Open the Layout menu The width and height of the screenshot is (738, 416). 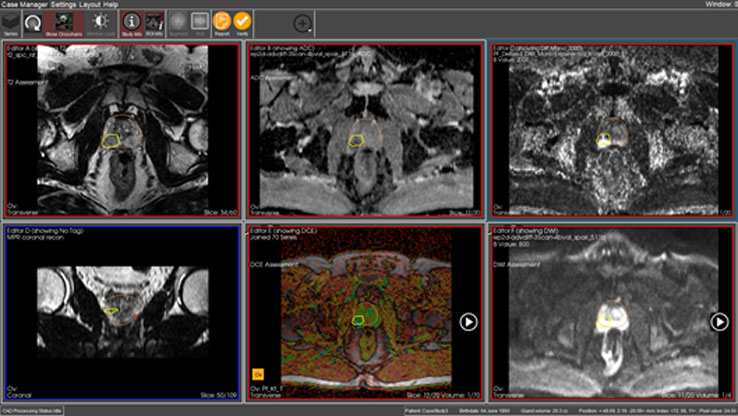click(x=89, y=4)
